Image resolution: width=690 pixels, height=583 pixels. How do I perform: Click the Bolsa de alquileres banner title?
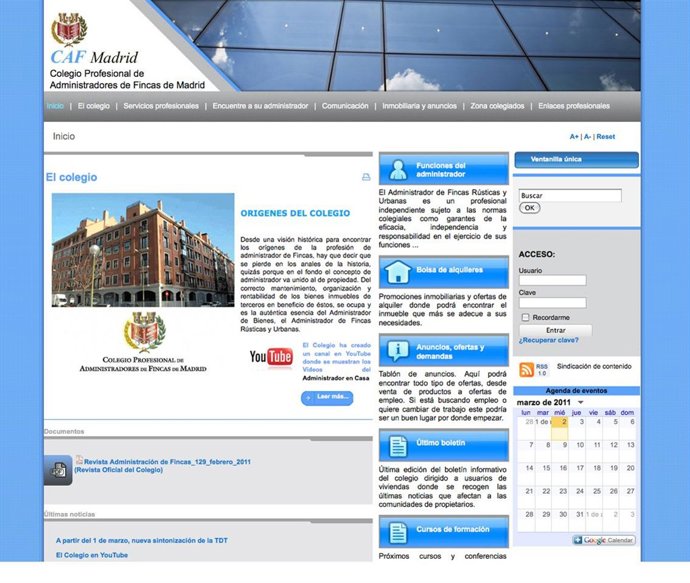(449, 270)
